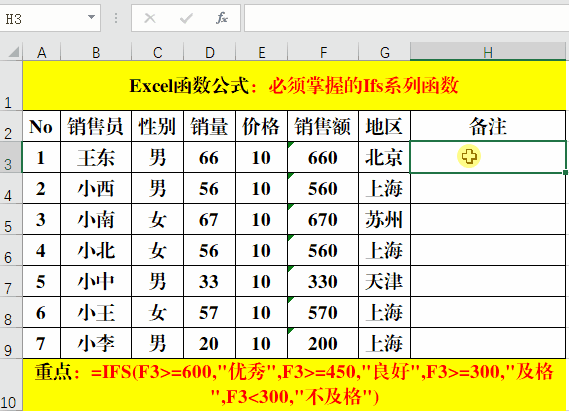Screen dimensions: 569x411
Task: Click the empty remarks cell in row 9
Action: 488,343
